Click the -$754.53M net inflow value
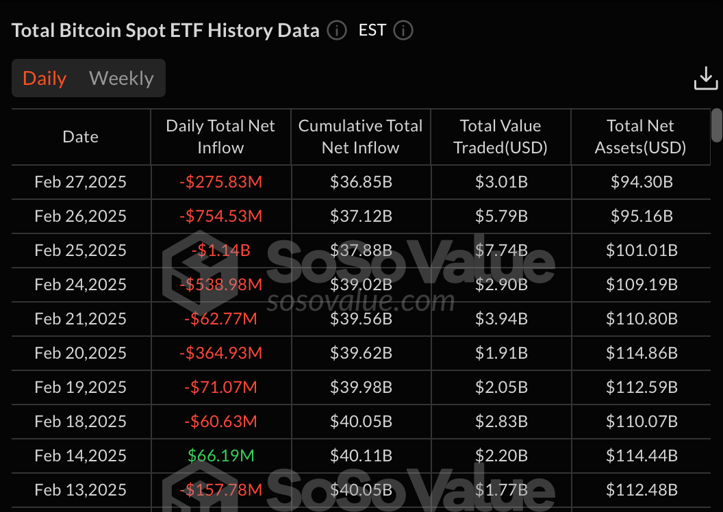 [x=220, y=216]
